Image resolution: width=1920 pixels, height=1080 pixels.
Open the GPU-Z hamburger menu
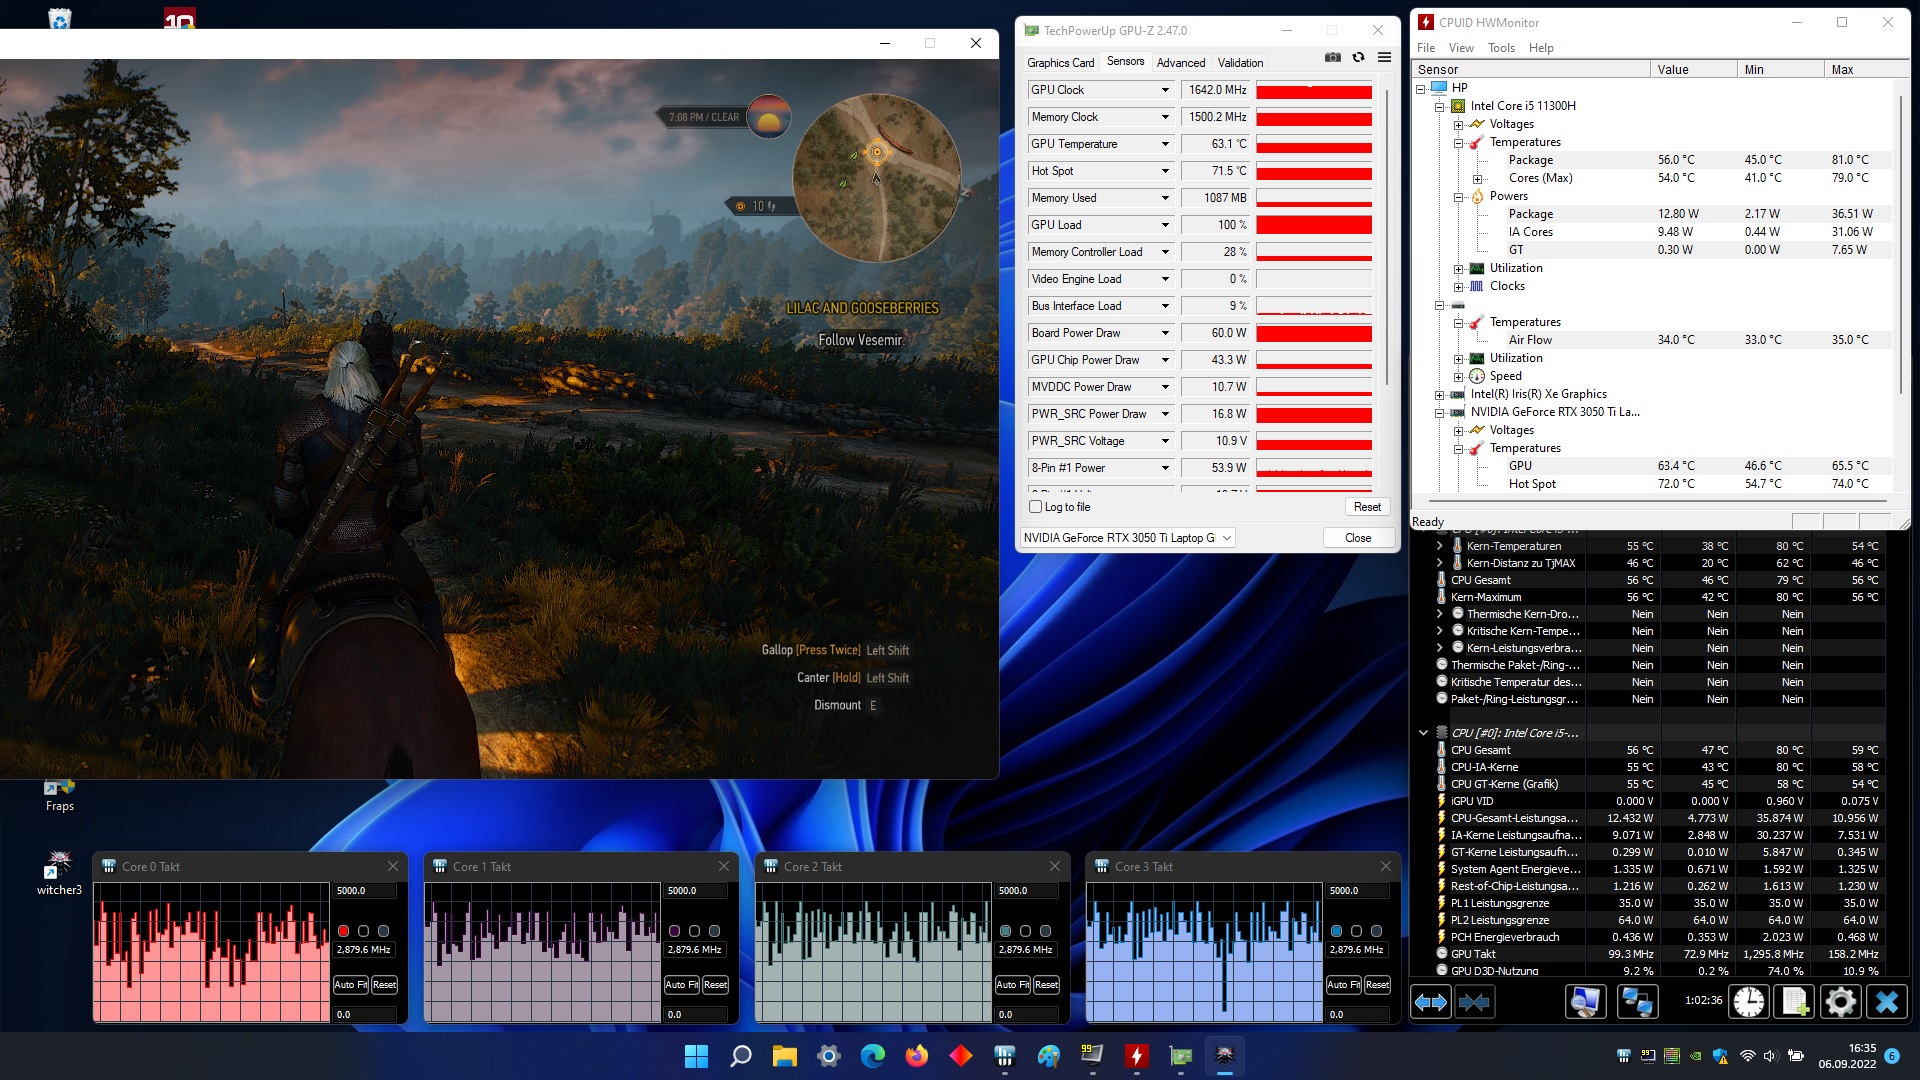click(x=1384, y=58)
